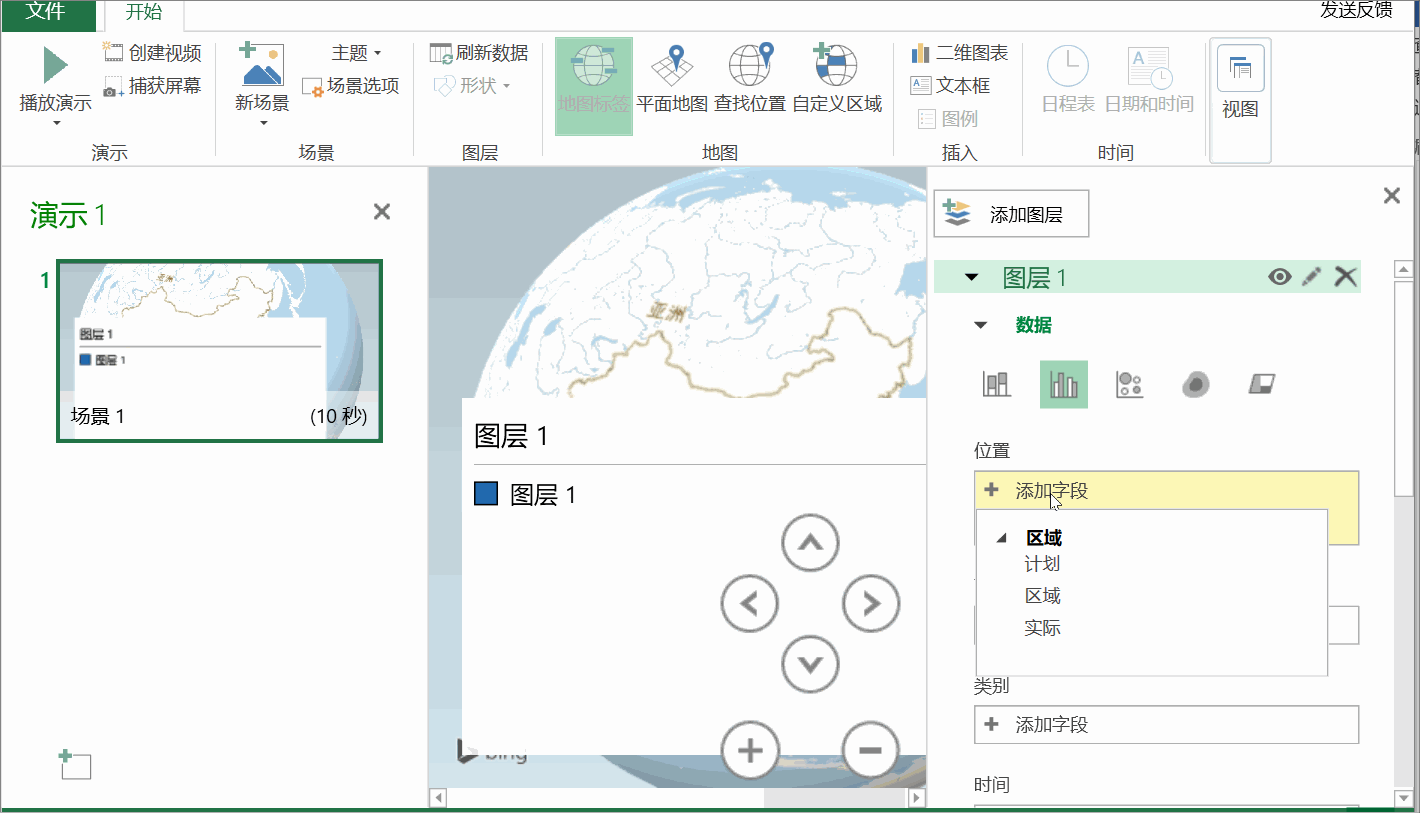Click the map horizontal scrollbar right arrow
Viewport: 1420px width, 813px height.
coord(917,798)
